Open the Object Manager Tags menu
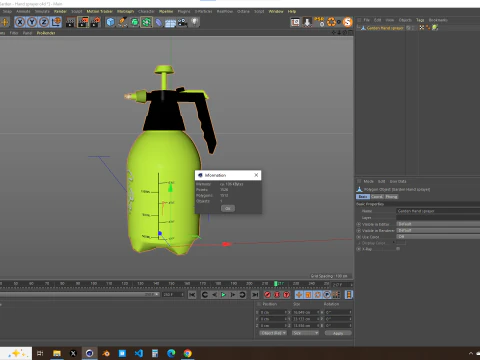Viewport: 480px width, 360px height. [420, 20]
